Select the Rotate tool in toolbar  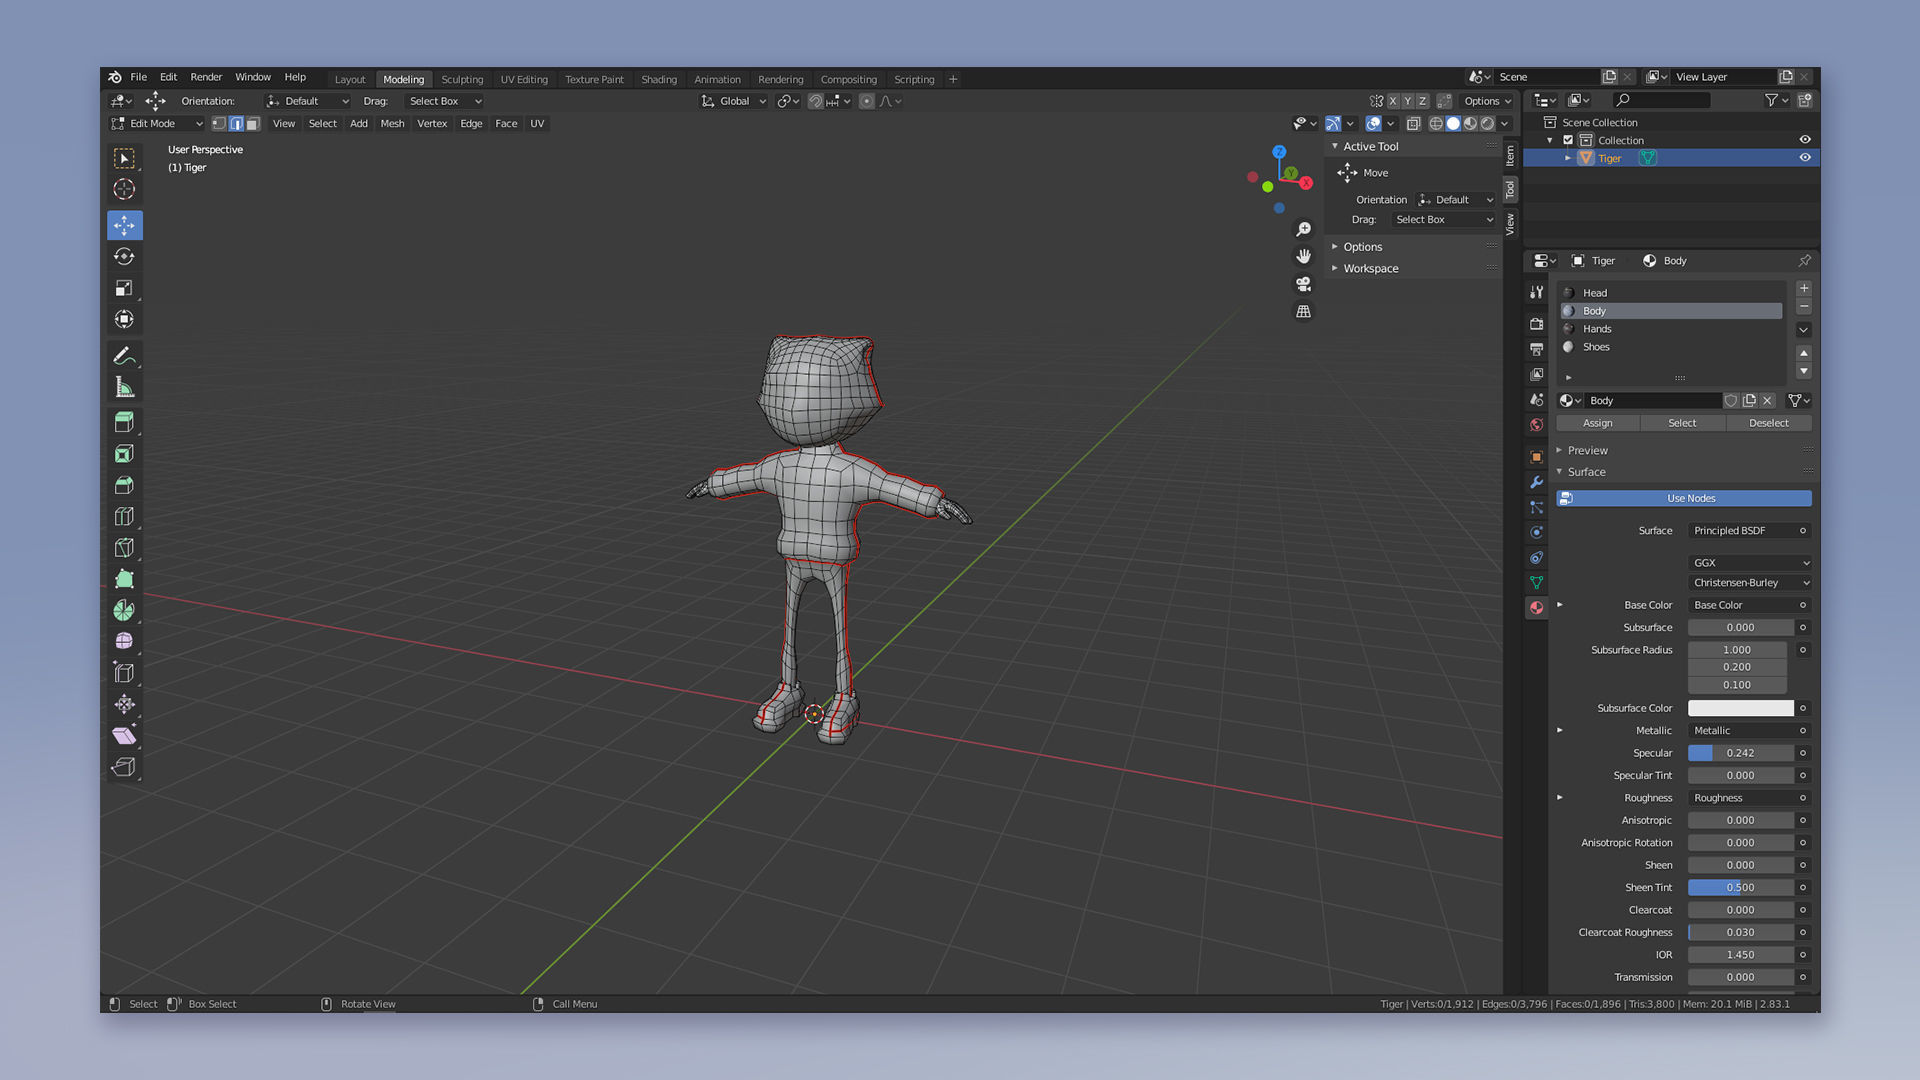[x=124, y=257]
